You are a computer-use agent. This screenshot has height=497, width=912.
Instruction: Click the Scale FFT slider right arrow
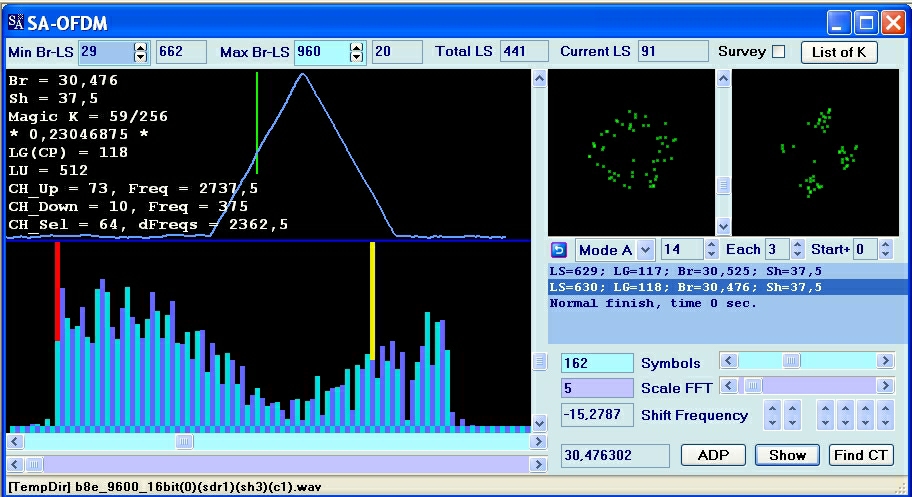pyautogui.click(x=885, y=385)
